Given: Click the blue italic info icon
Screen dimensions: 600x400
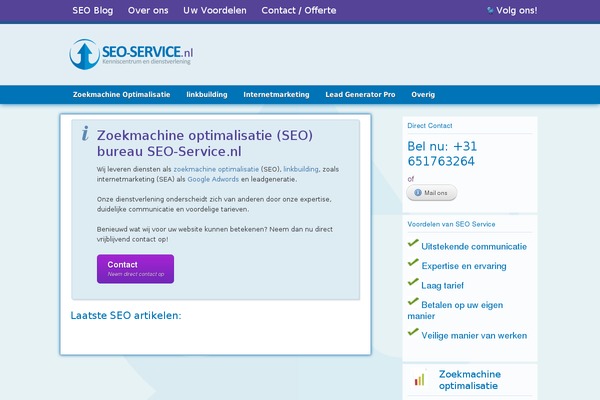Looking at the screenshot, I should pyautogui.click(x=86, y=133).
